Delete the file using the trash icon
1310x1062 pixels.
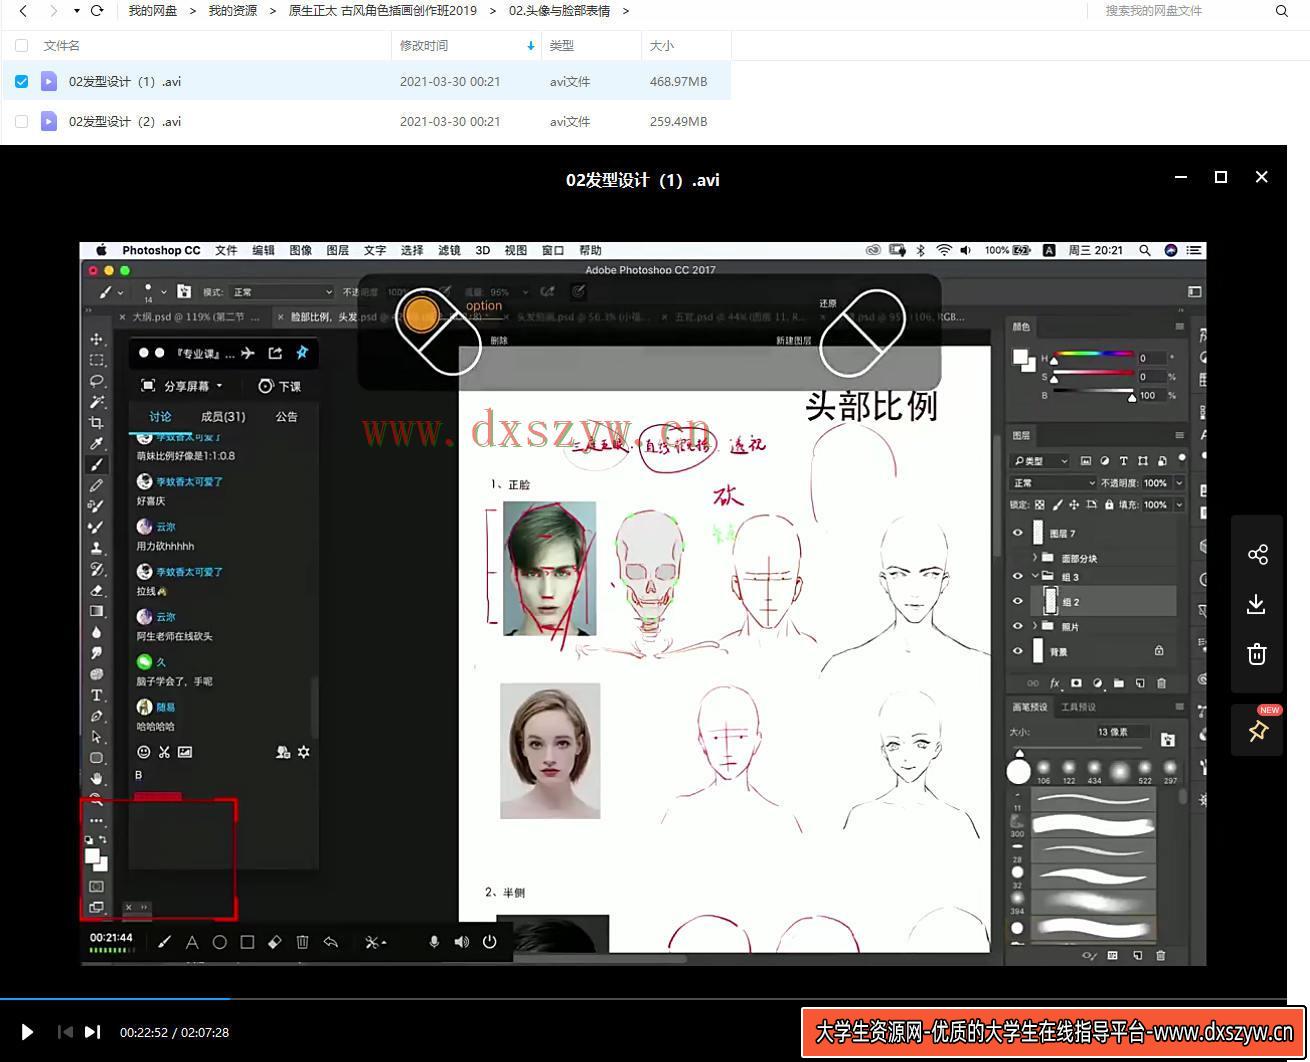[1257, 654]
